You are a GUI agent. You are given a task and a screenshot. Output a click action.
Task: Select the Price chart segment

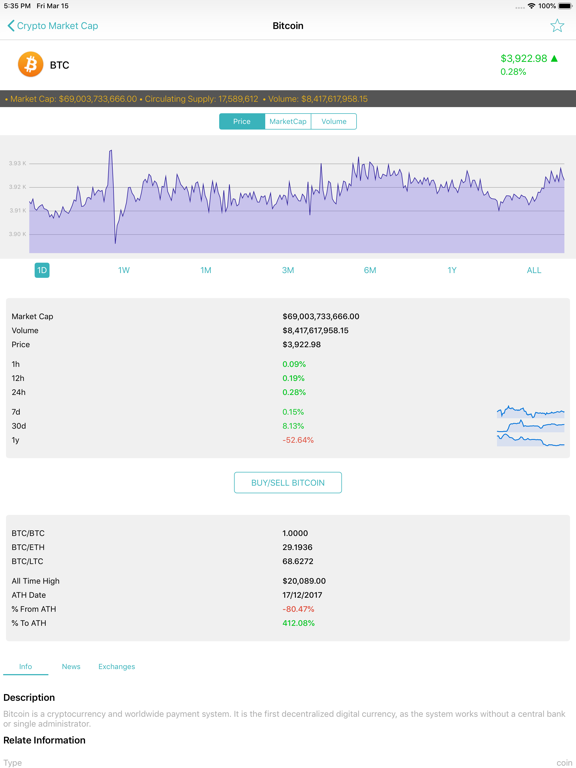click(x=241, y=121)
